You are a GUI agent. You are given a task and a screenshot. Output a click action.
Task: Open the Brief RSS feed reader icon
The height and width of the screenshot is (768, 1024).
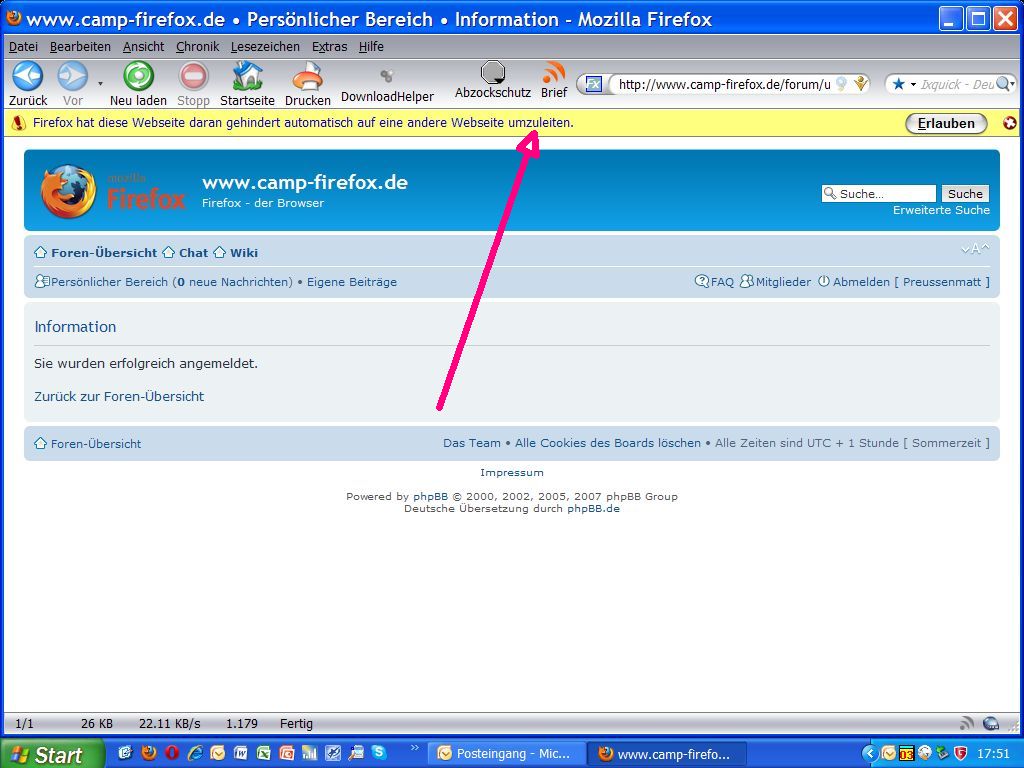click(554, 72)
